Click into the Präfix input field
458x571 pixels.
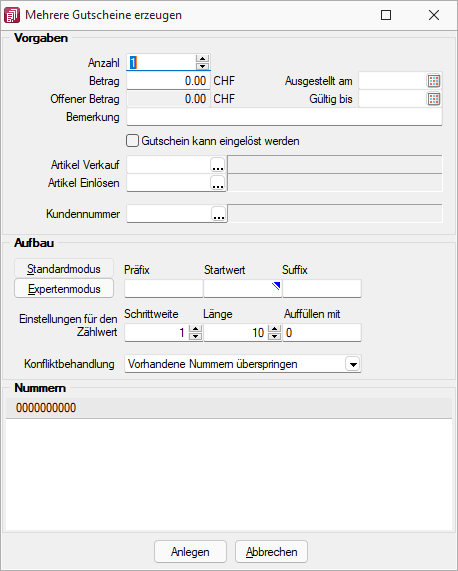pyautogui.click(x=163, y=289)
